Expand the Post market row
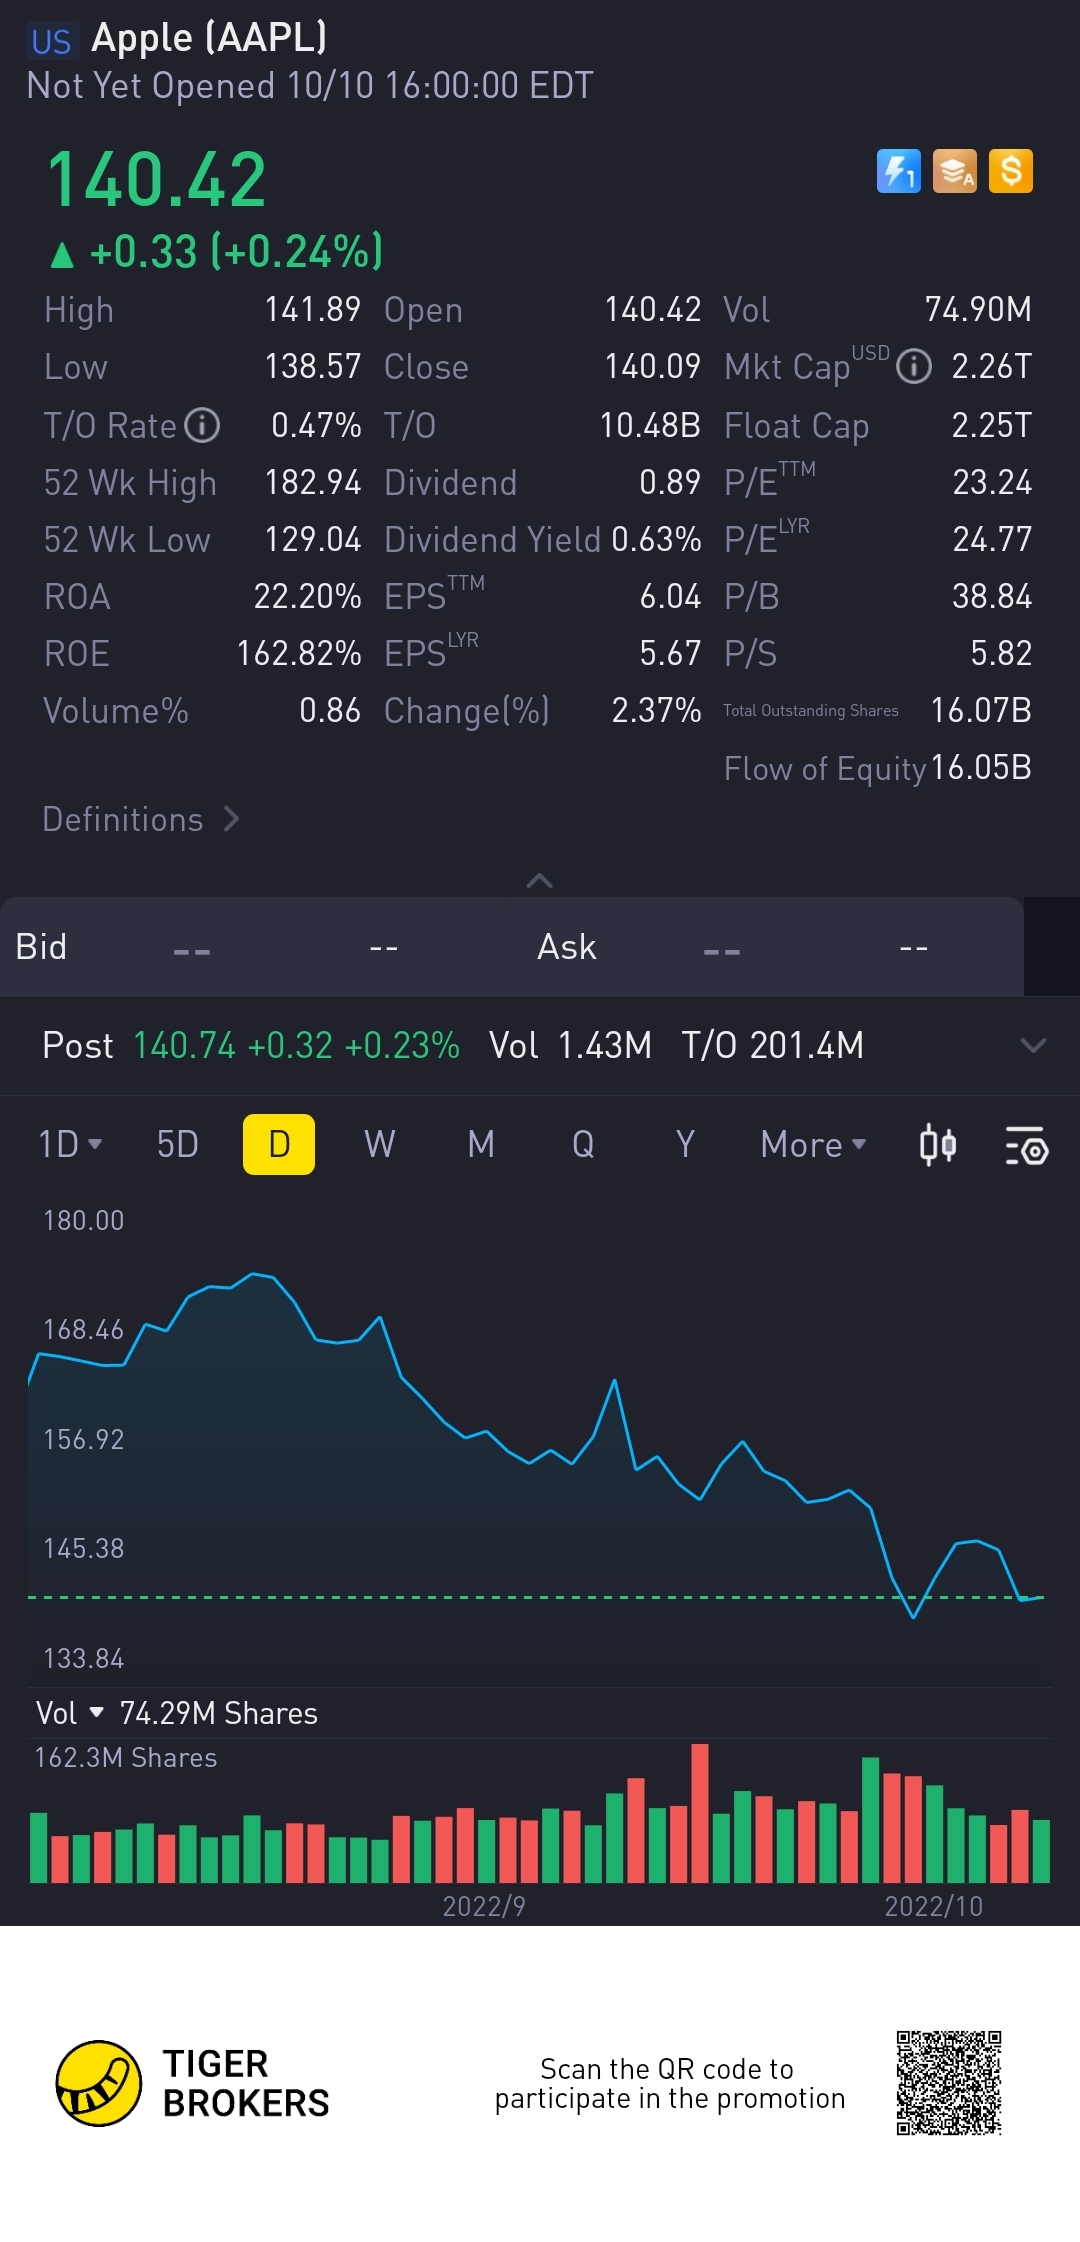Screen dimensions: 1080x2242 pos(1032,1045)
